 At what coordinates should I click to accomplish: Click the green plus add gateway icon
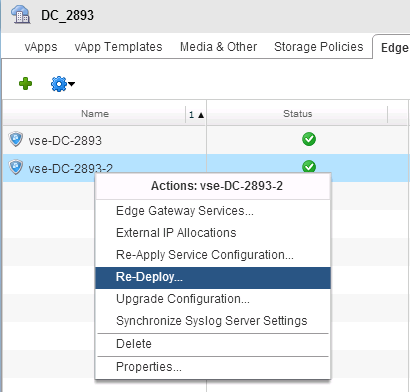coord(25,84)
